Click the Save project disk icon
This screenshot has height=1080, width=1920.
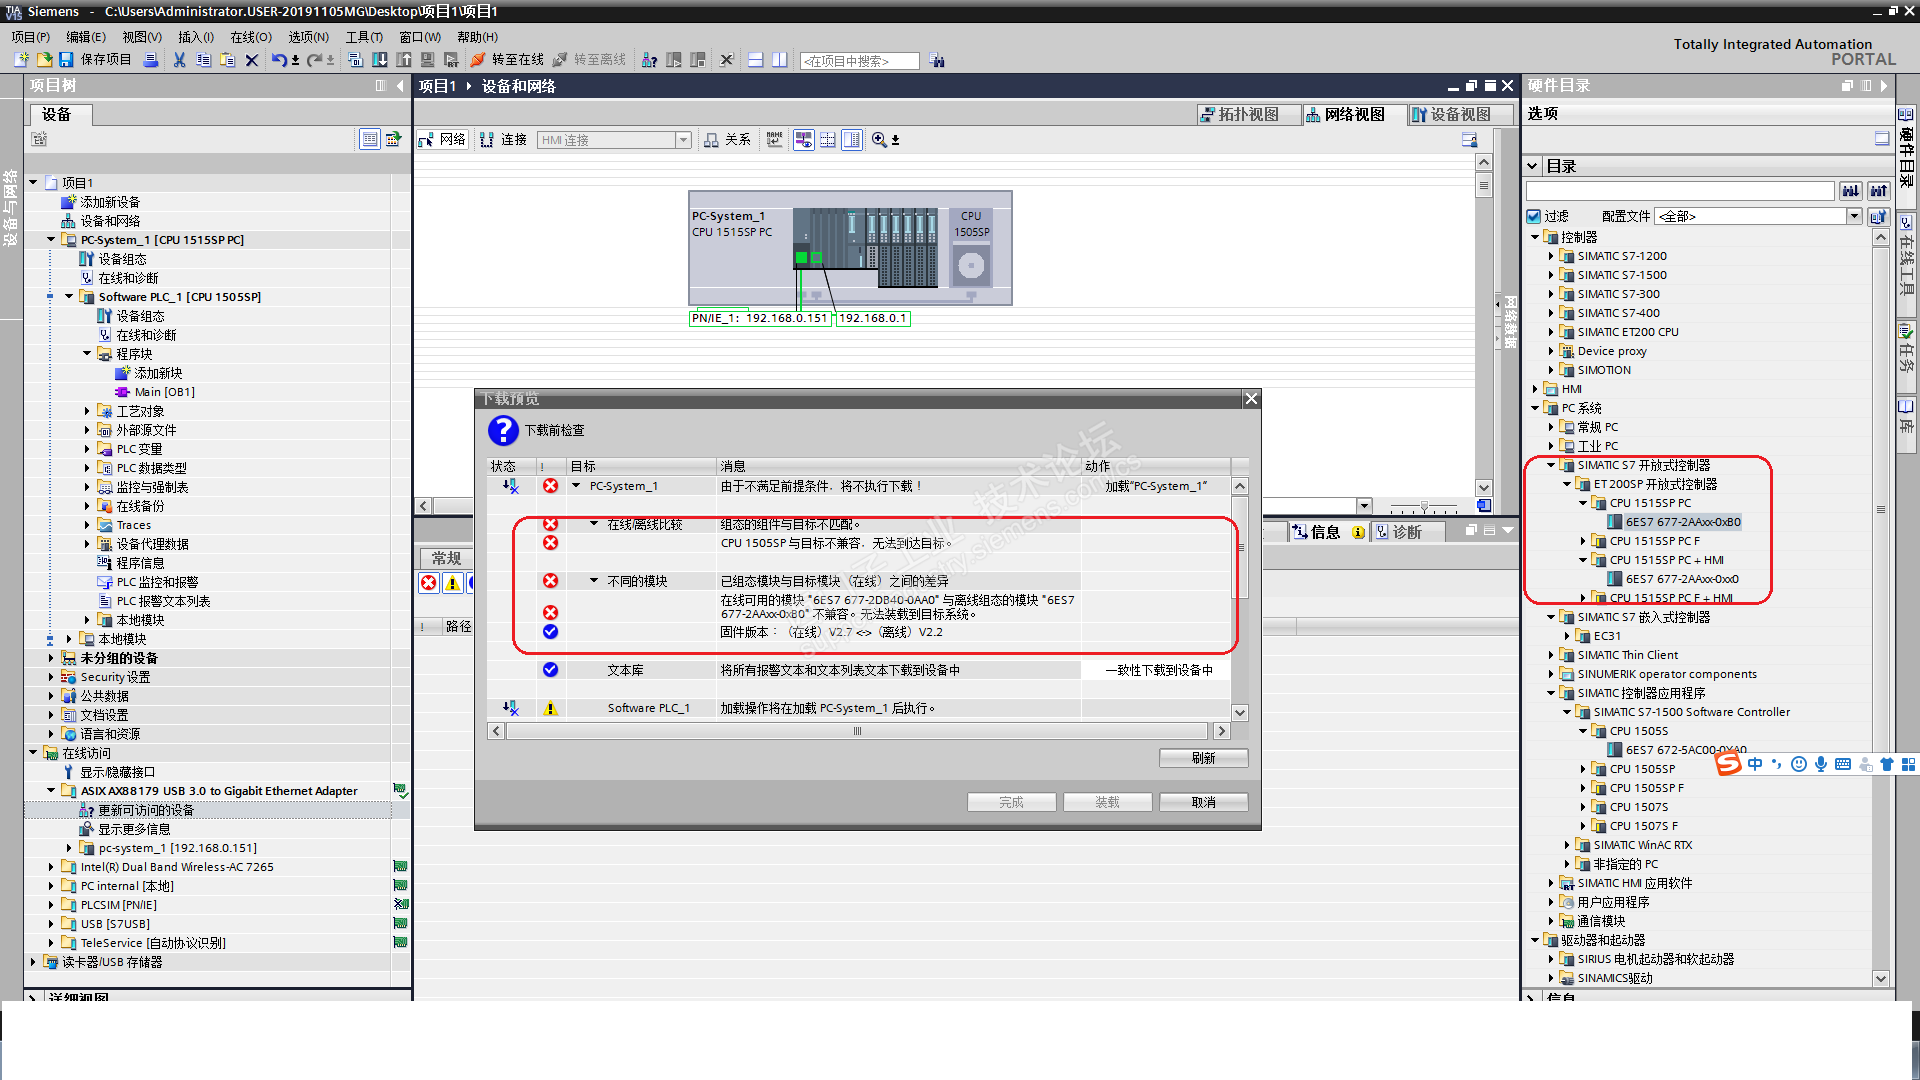(66, 60)
